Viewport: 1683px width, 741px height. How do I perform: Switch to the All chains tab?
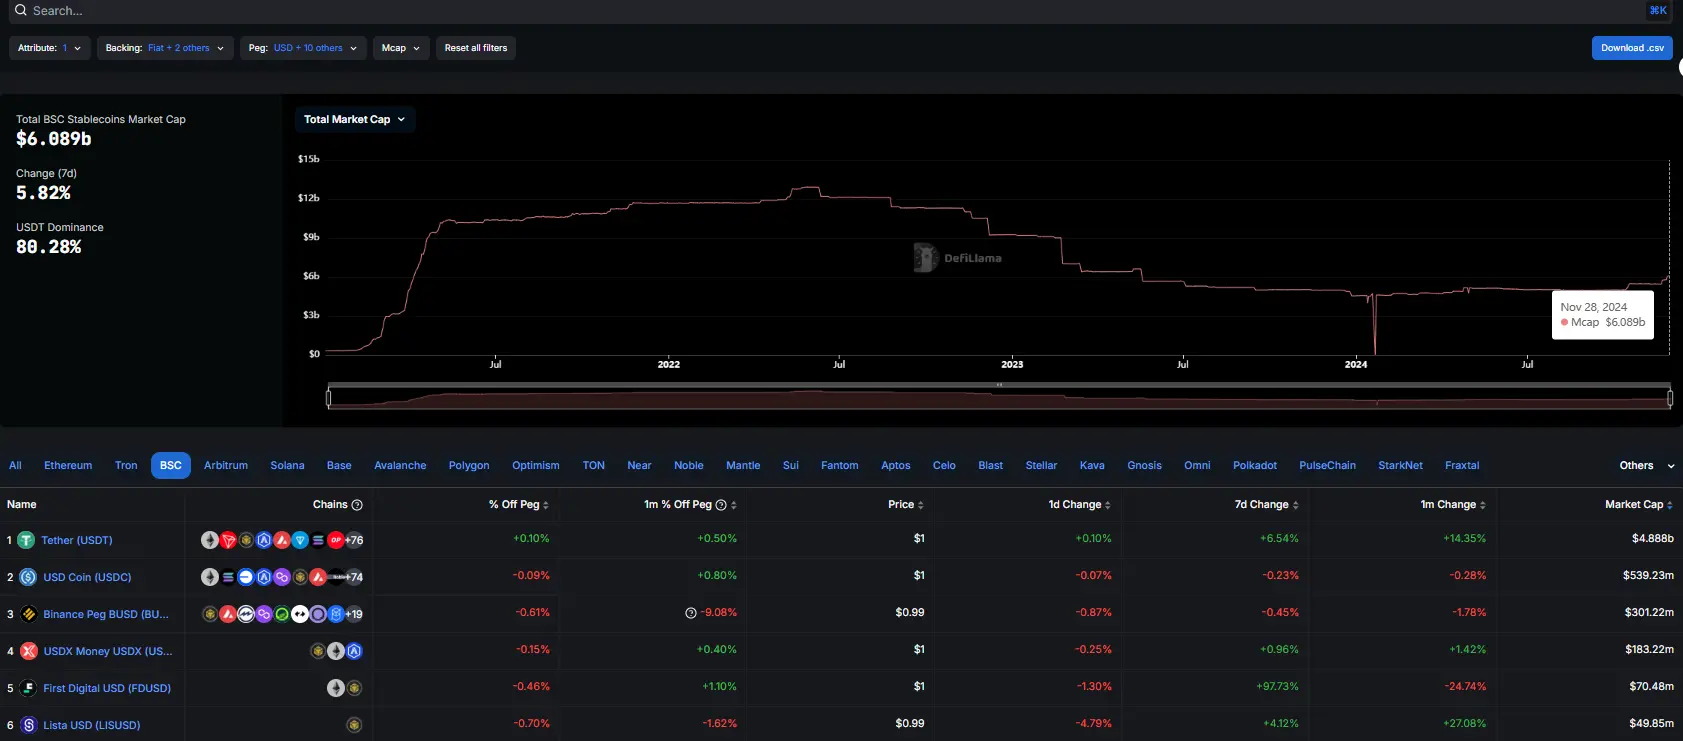click(15, 465)
